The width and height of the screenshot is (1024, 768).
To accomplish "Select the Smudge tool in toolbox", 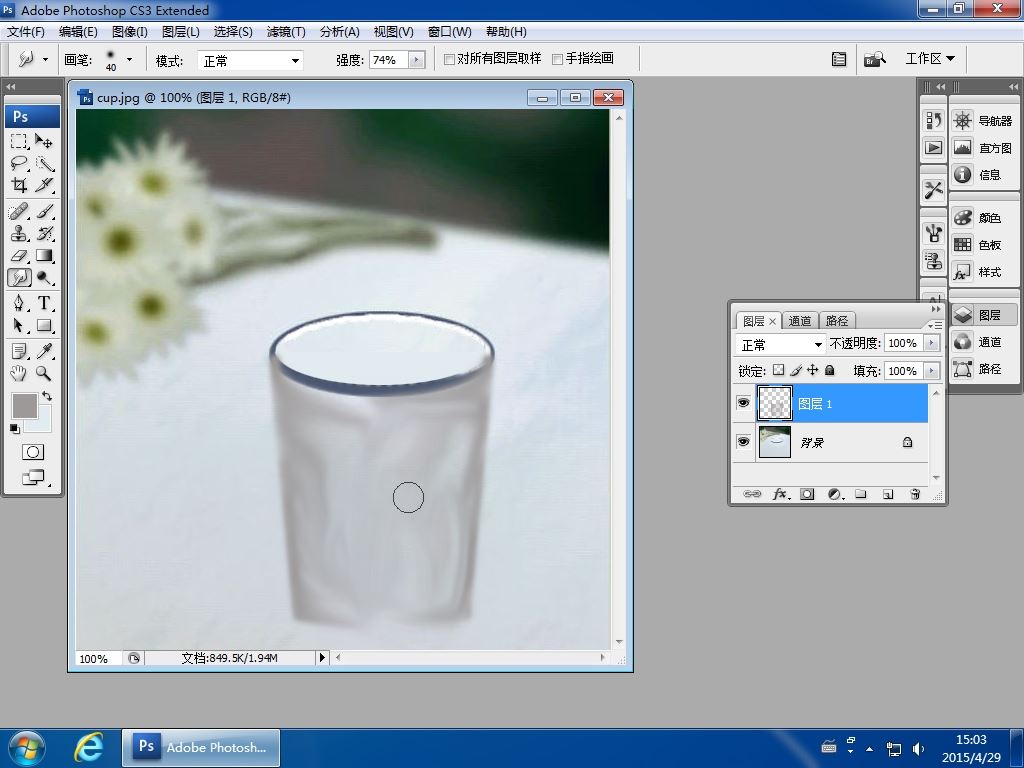I will click(19, 278).
